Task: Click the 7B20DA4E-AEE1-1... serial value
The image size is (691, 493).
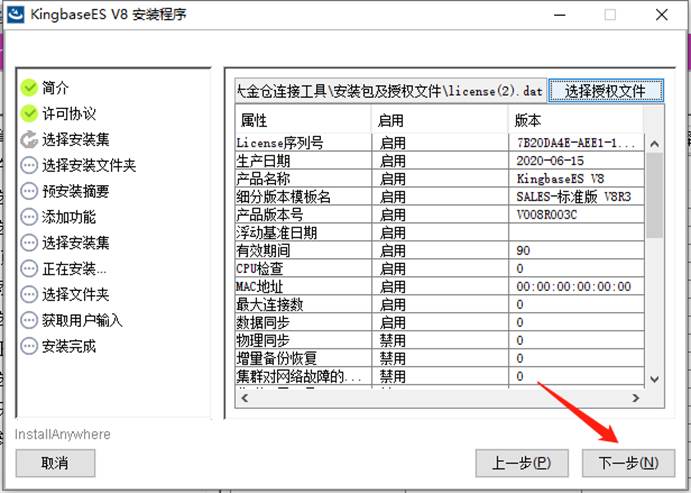Action: tap(576, 143)
